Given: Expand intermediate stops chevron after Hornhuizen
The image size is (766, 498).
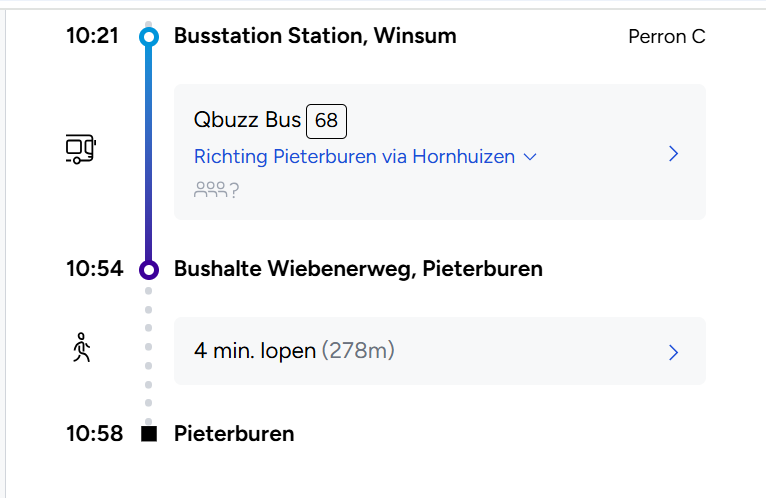Looking at the screenshot, I should click(531, 157).
